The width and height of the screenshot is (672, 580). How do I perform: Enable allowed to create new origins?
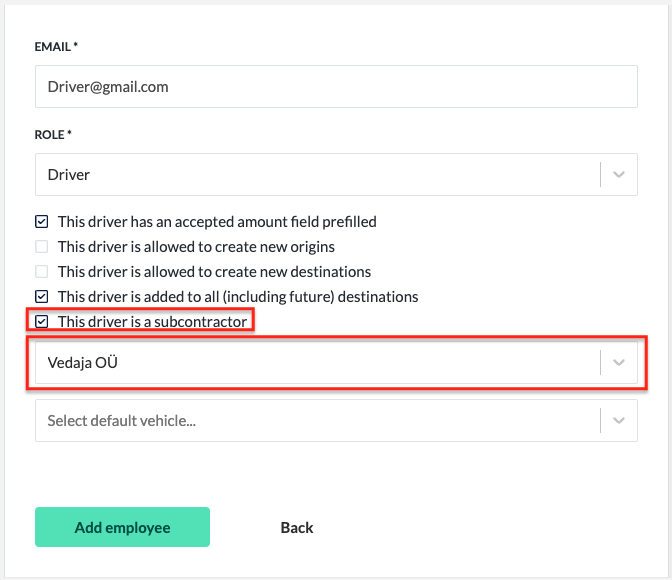click(42, 246)
